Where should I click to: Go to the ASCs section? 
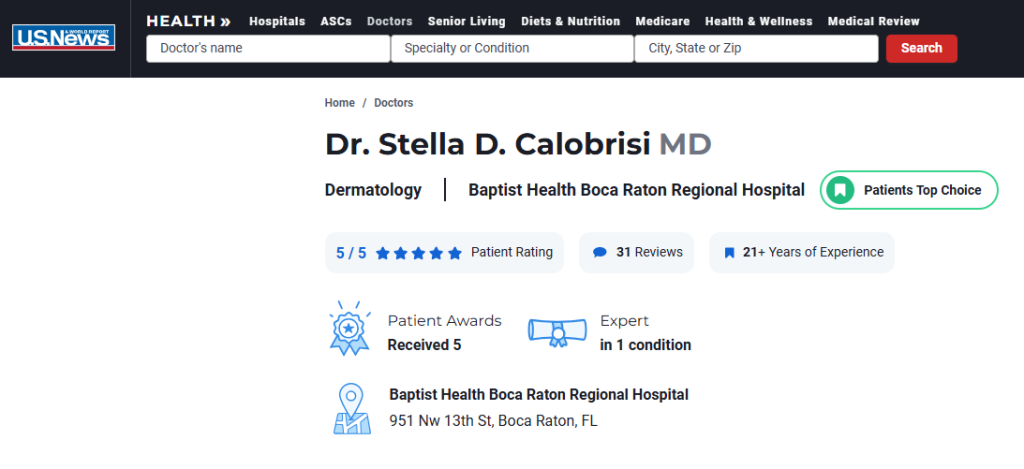pyautogui.click(x=336, y=21)
